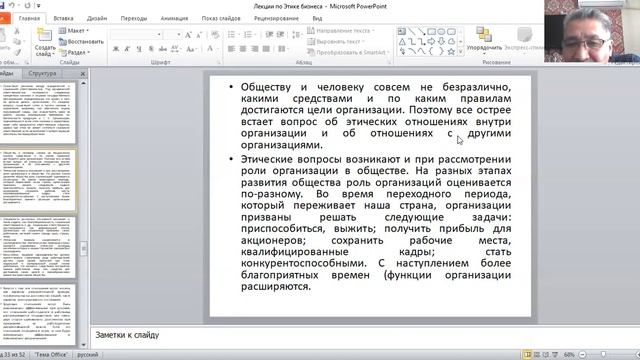Click the Undo arrow in quick access toolbar
640x360 pixels.
tap(11, 6)
